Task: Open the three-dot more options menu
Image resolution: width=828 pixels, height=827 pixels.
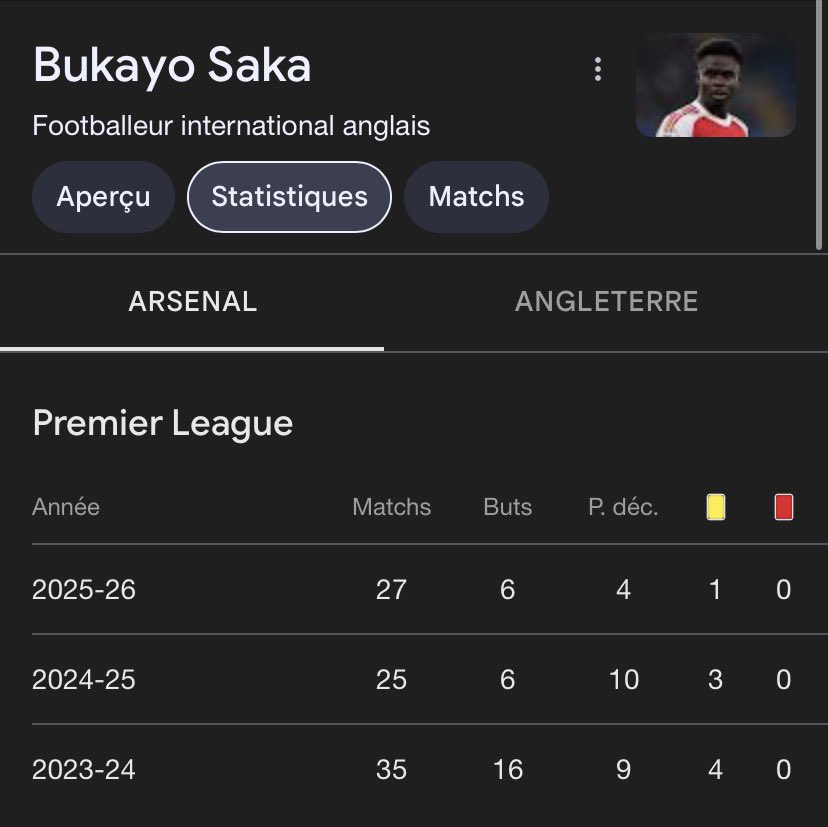Action: (x=598, y=69)
